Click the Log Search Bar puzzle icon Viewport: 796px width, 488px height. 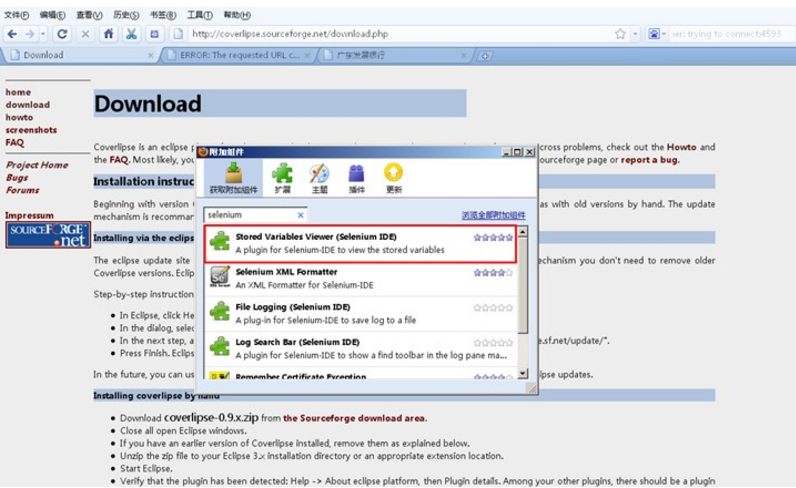coord(220,346)
